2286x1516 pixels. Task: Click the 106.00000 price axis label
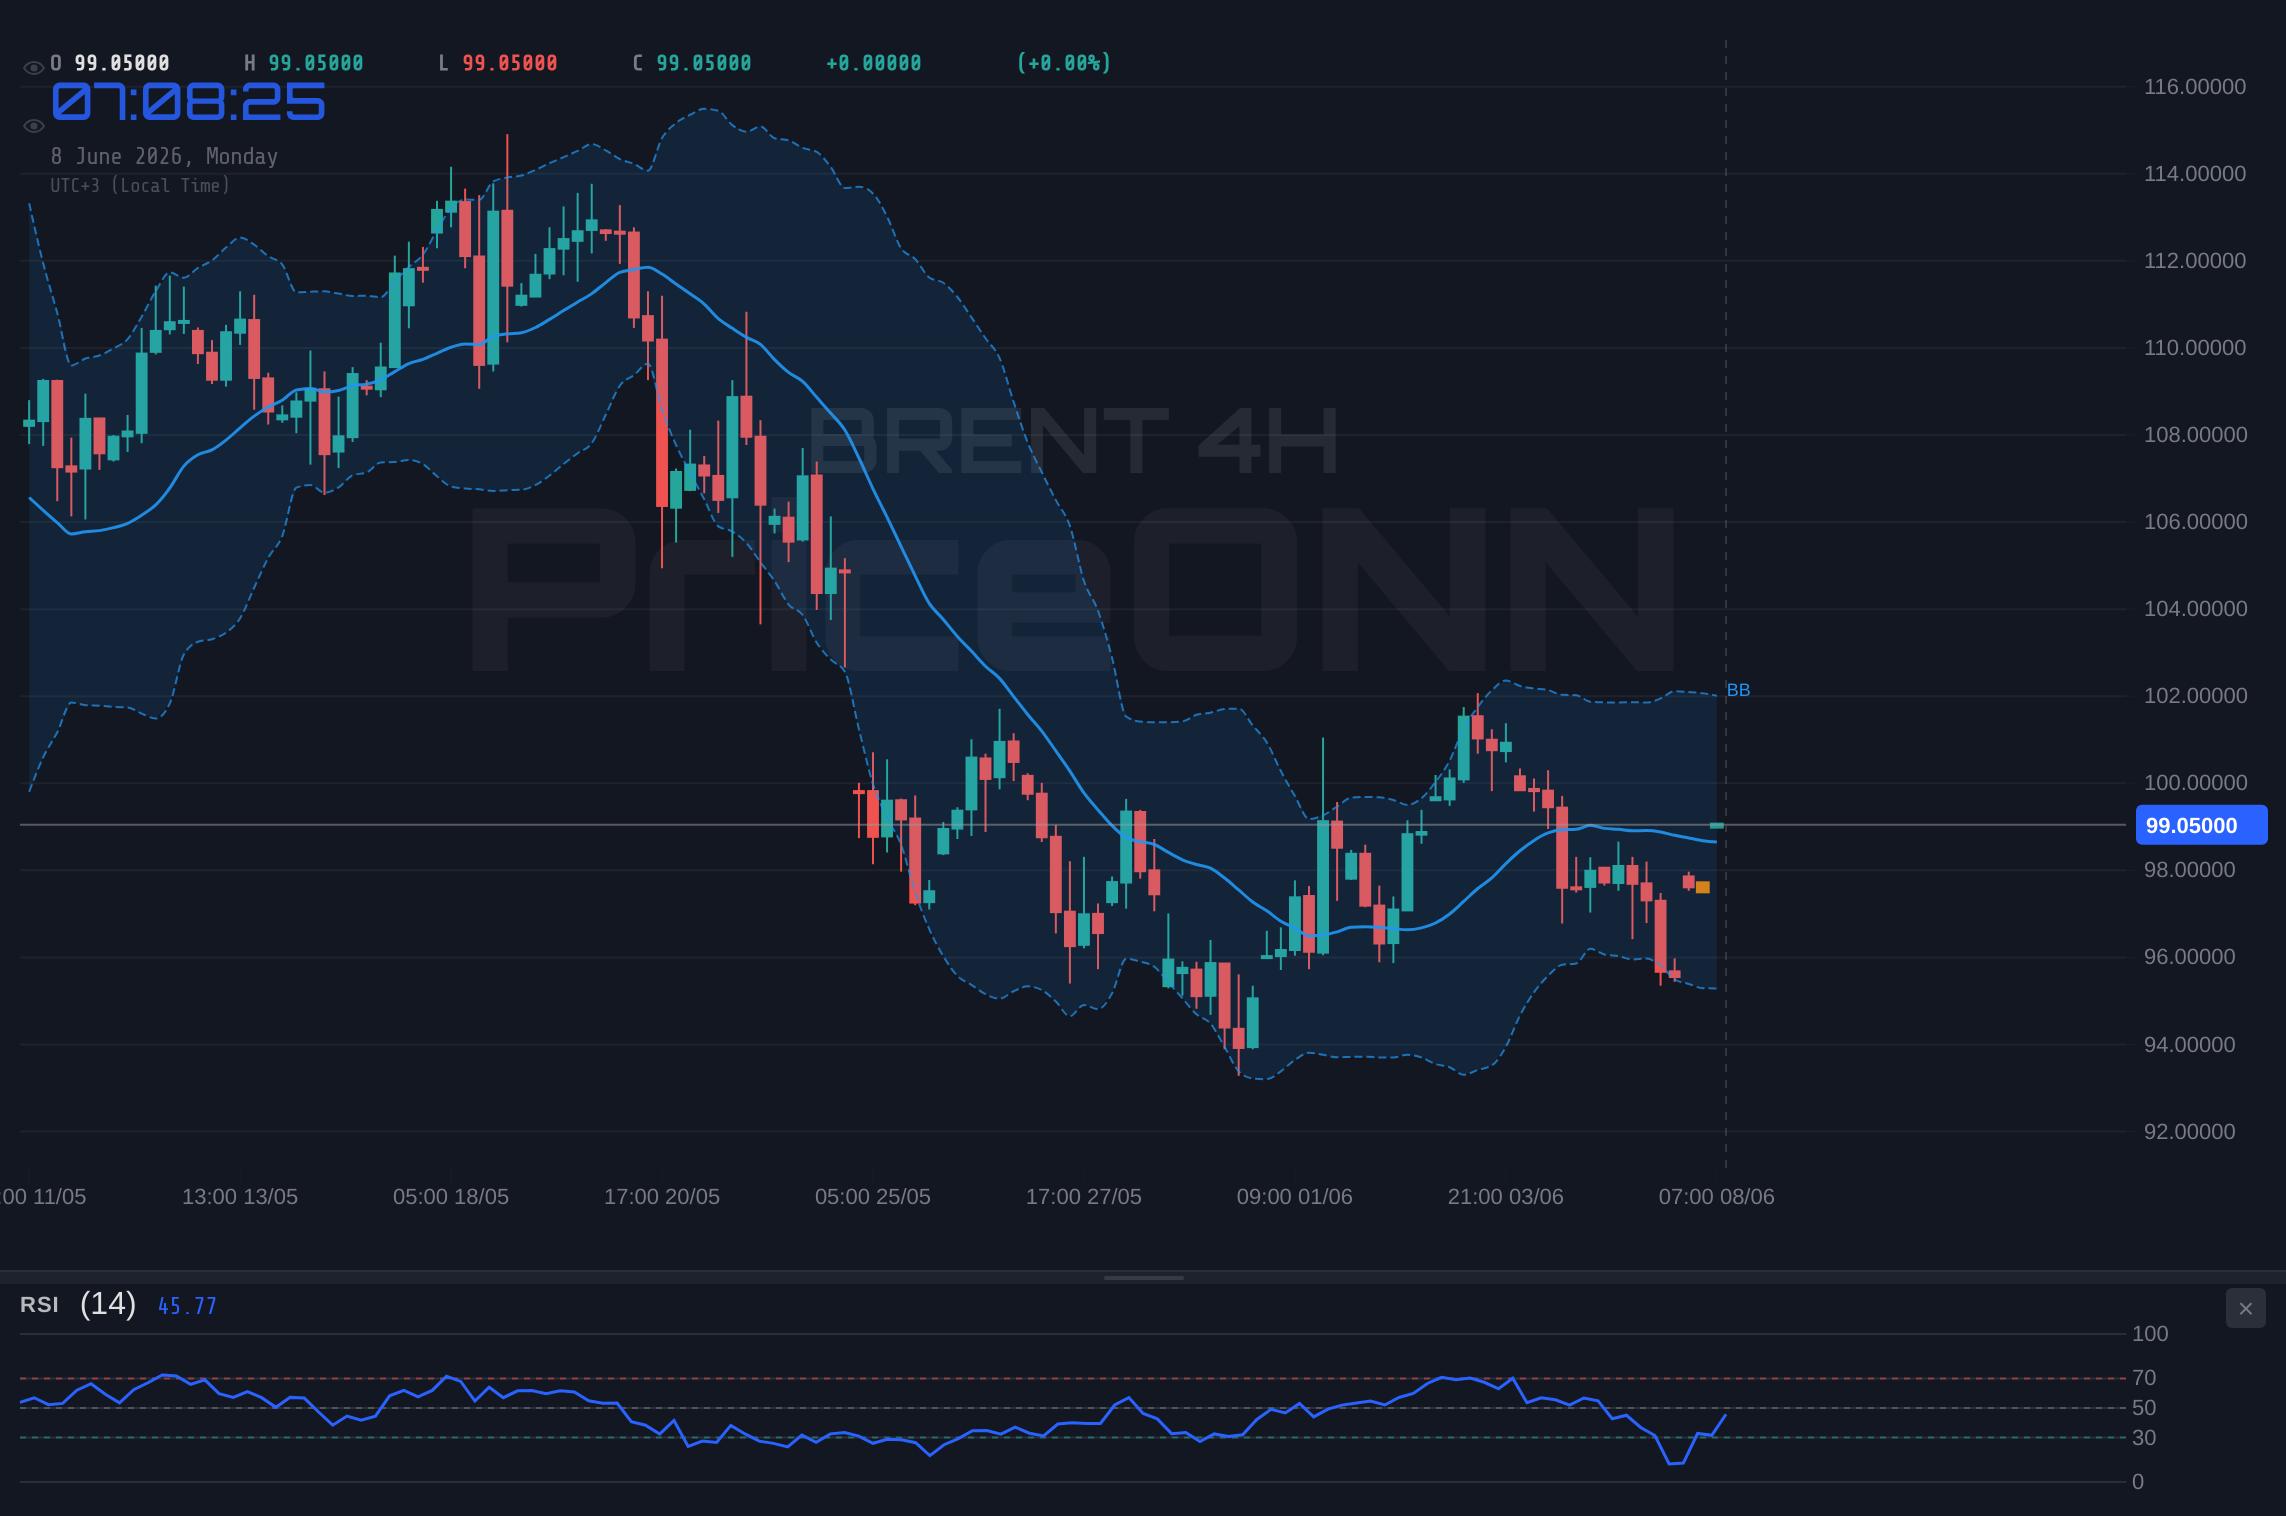coord(2194,522)
